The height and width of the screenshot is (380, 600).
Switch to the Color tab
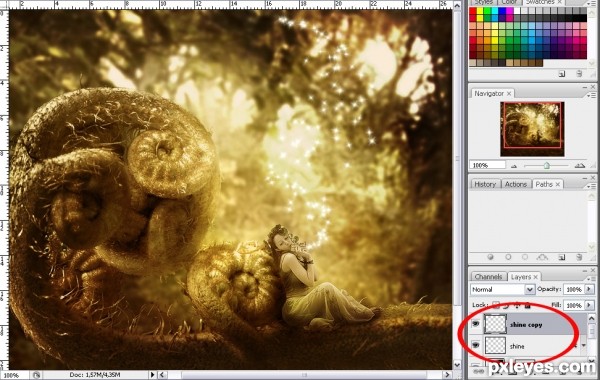tap(509, 2)
